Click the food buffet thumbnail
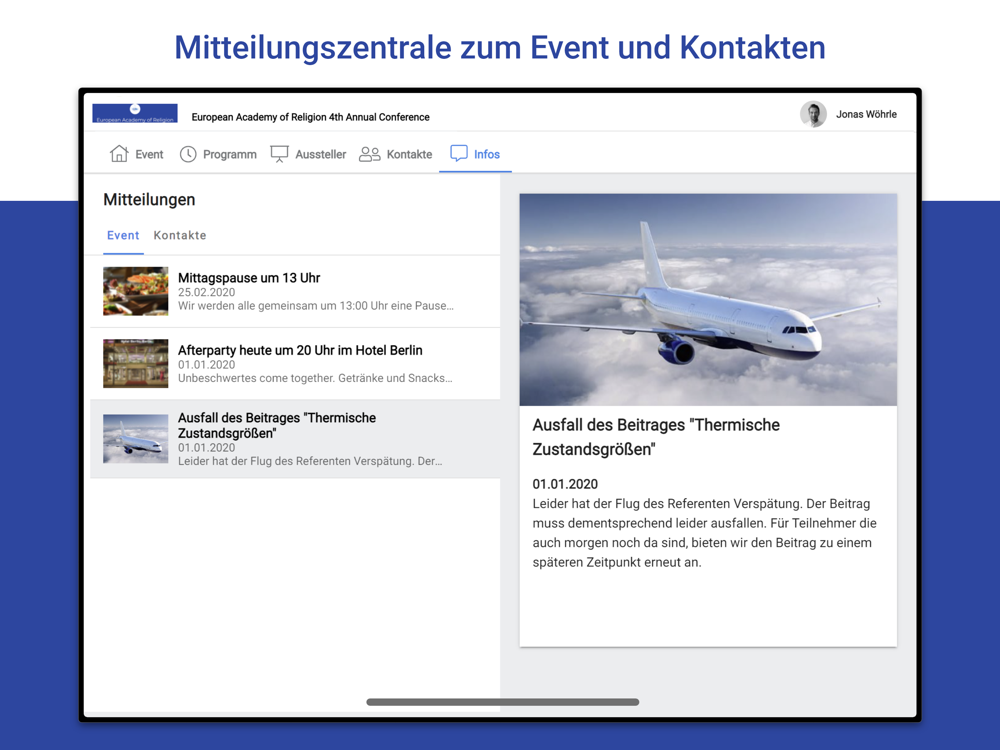Screen dimensions: 1000x750 [x=136, y=291]
